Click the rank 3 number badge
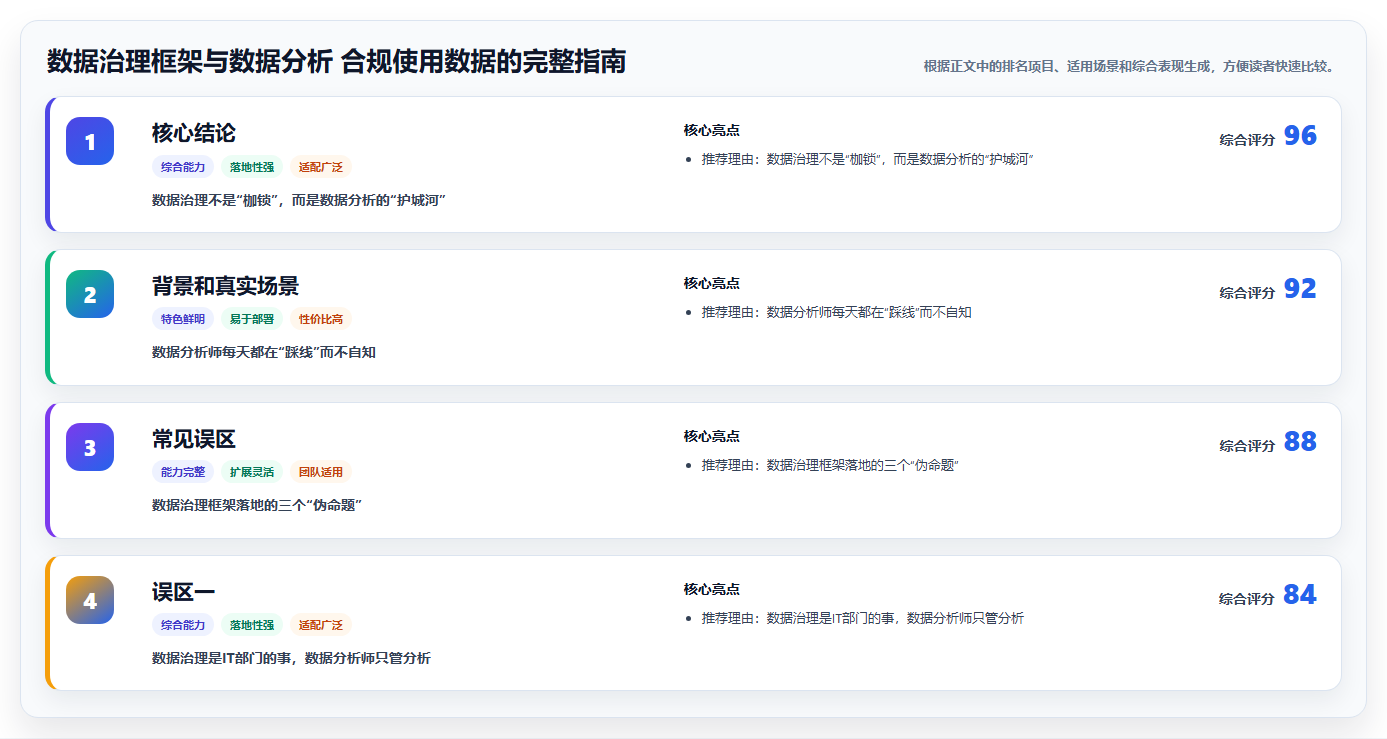The width and height of the screenshot is (1387, 739). coord(90,447)
